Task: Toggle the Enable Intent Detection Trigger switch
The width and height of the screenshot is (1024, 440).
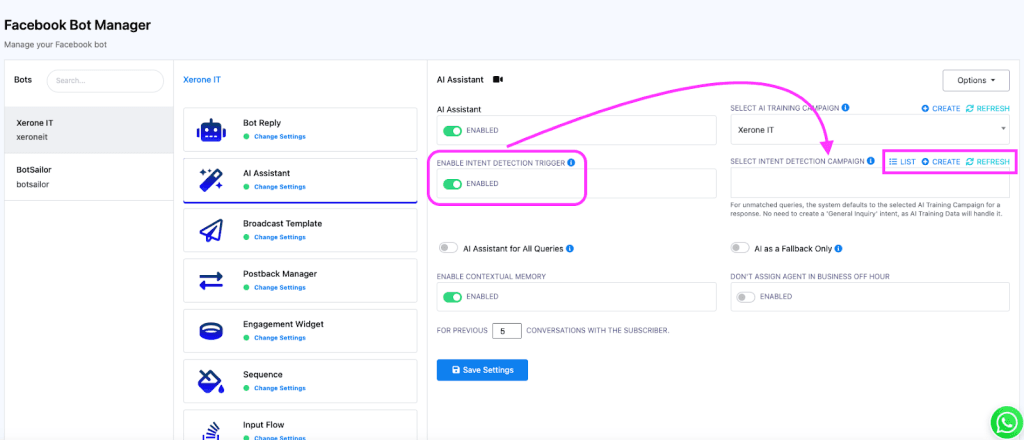Action: click(x=453, y=184)
